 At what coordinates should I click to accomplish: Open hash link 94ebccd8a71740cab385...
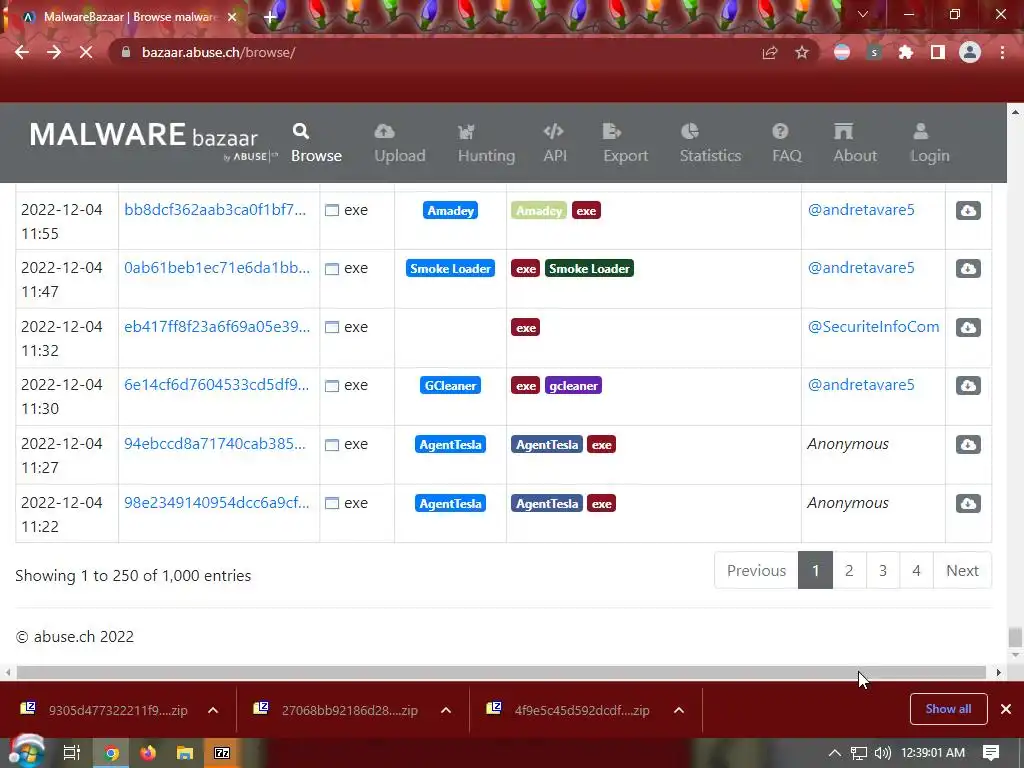tap(215, 443)
